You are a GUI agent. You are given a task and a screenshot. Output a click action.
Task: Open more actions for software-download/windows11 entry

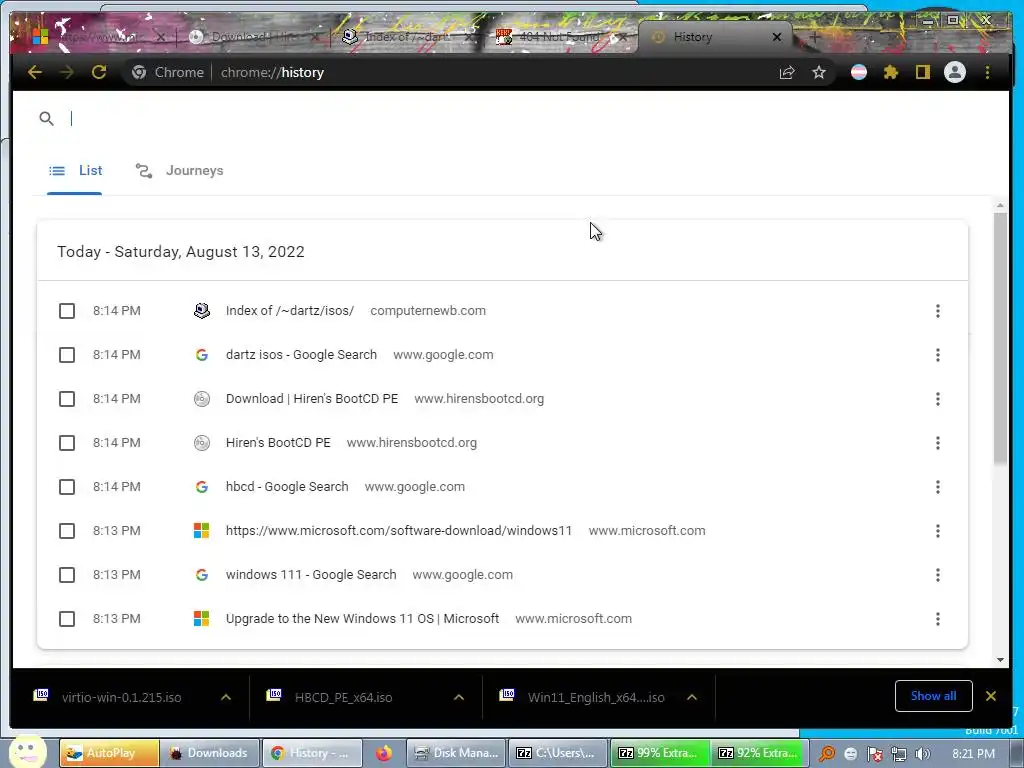[938, 531]
